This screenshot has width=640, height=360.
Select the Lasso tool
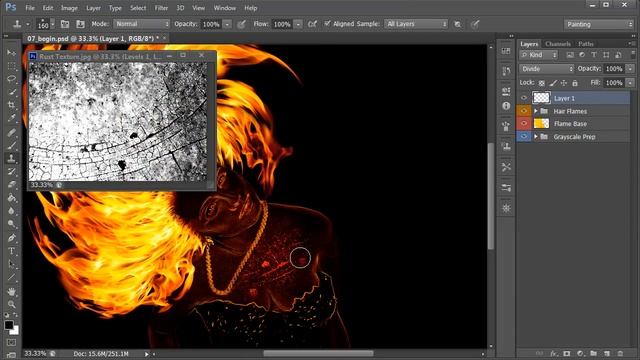click(x=11, y=79)
